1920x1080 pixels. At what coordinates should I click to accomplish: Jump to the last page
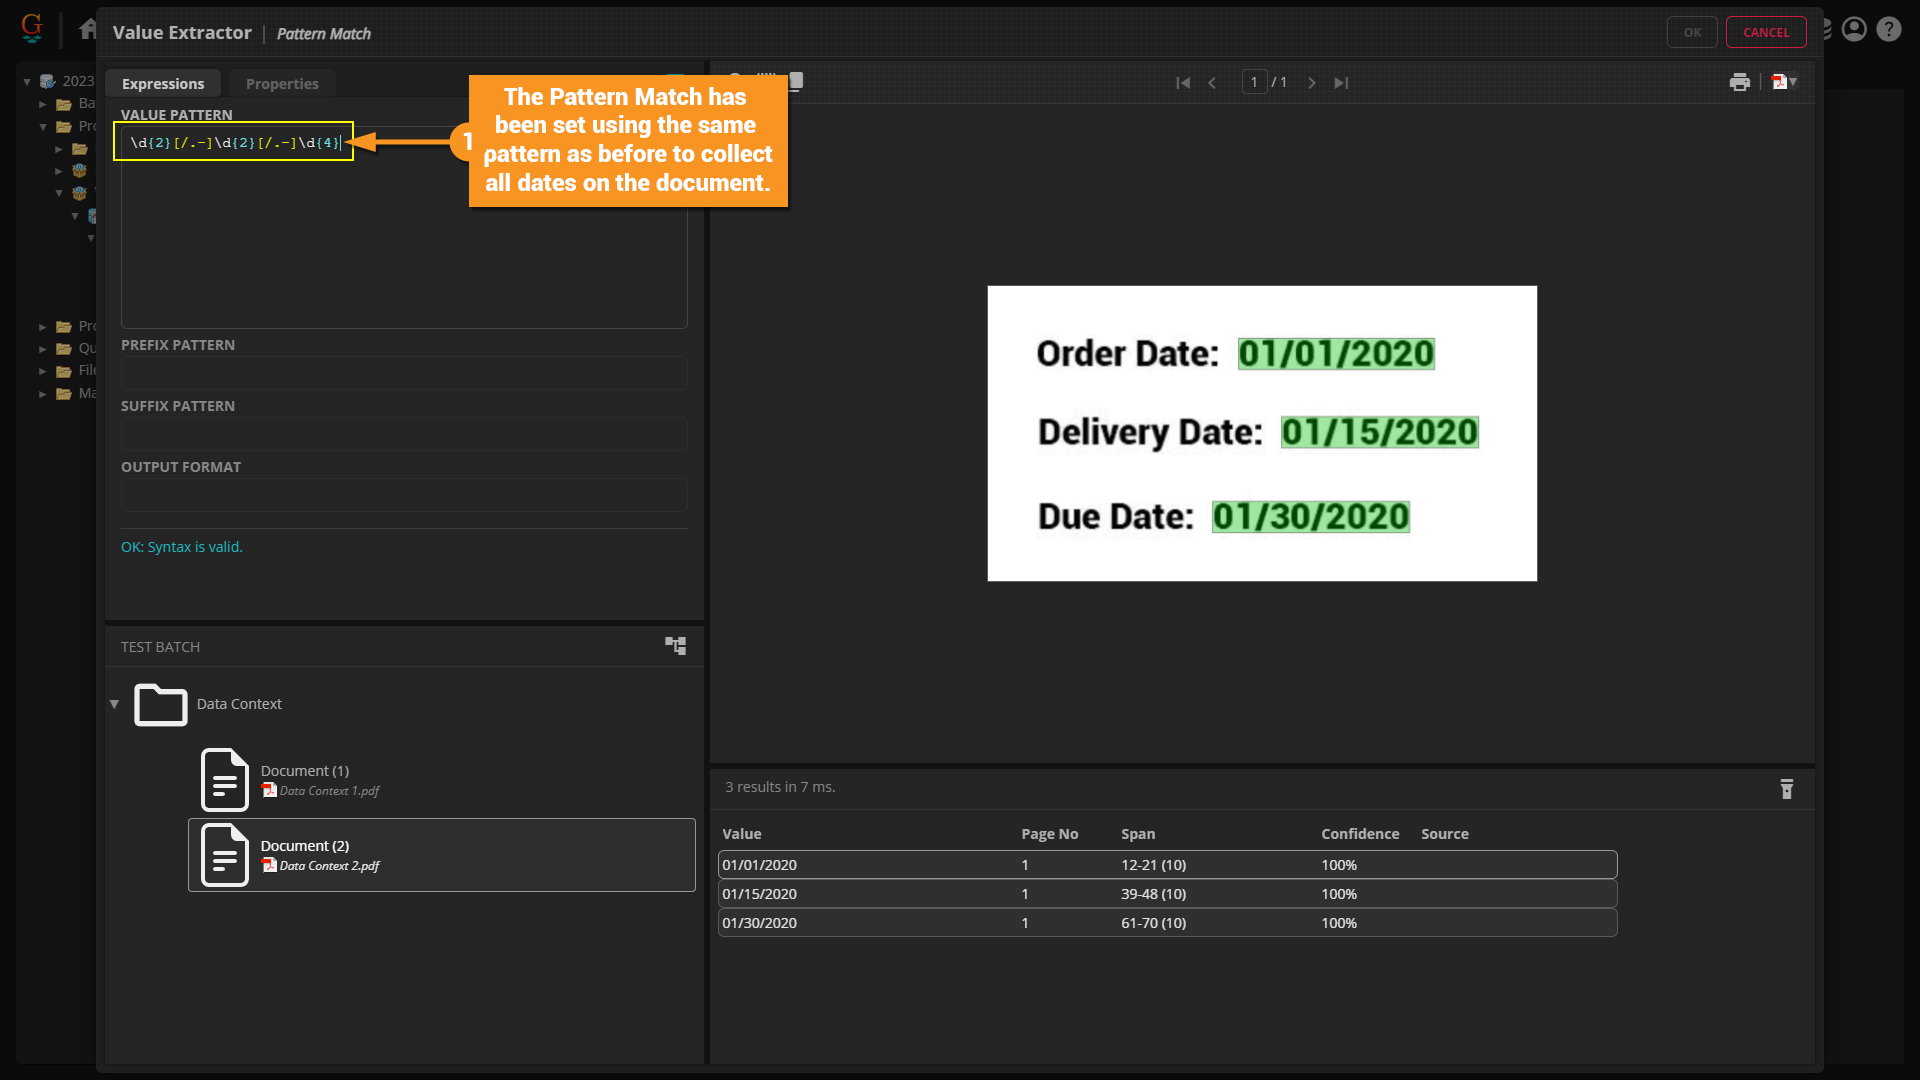coord(1341,83)
